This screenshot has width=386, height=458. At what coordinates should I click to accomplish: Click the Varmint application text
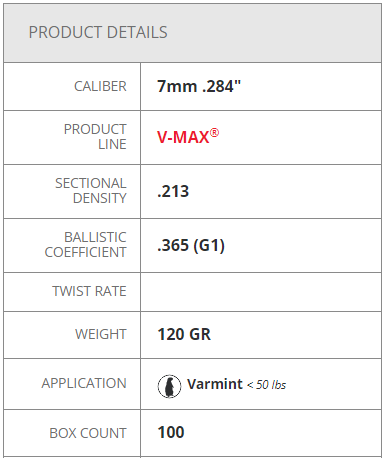(215, 384)
